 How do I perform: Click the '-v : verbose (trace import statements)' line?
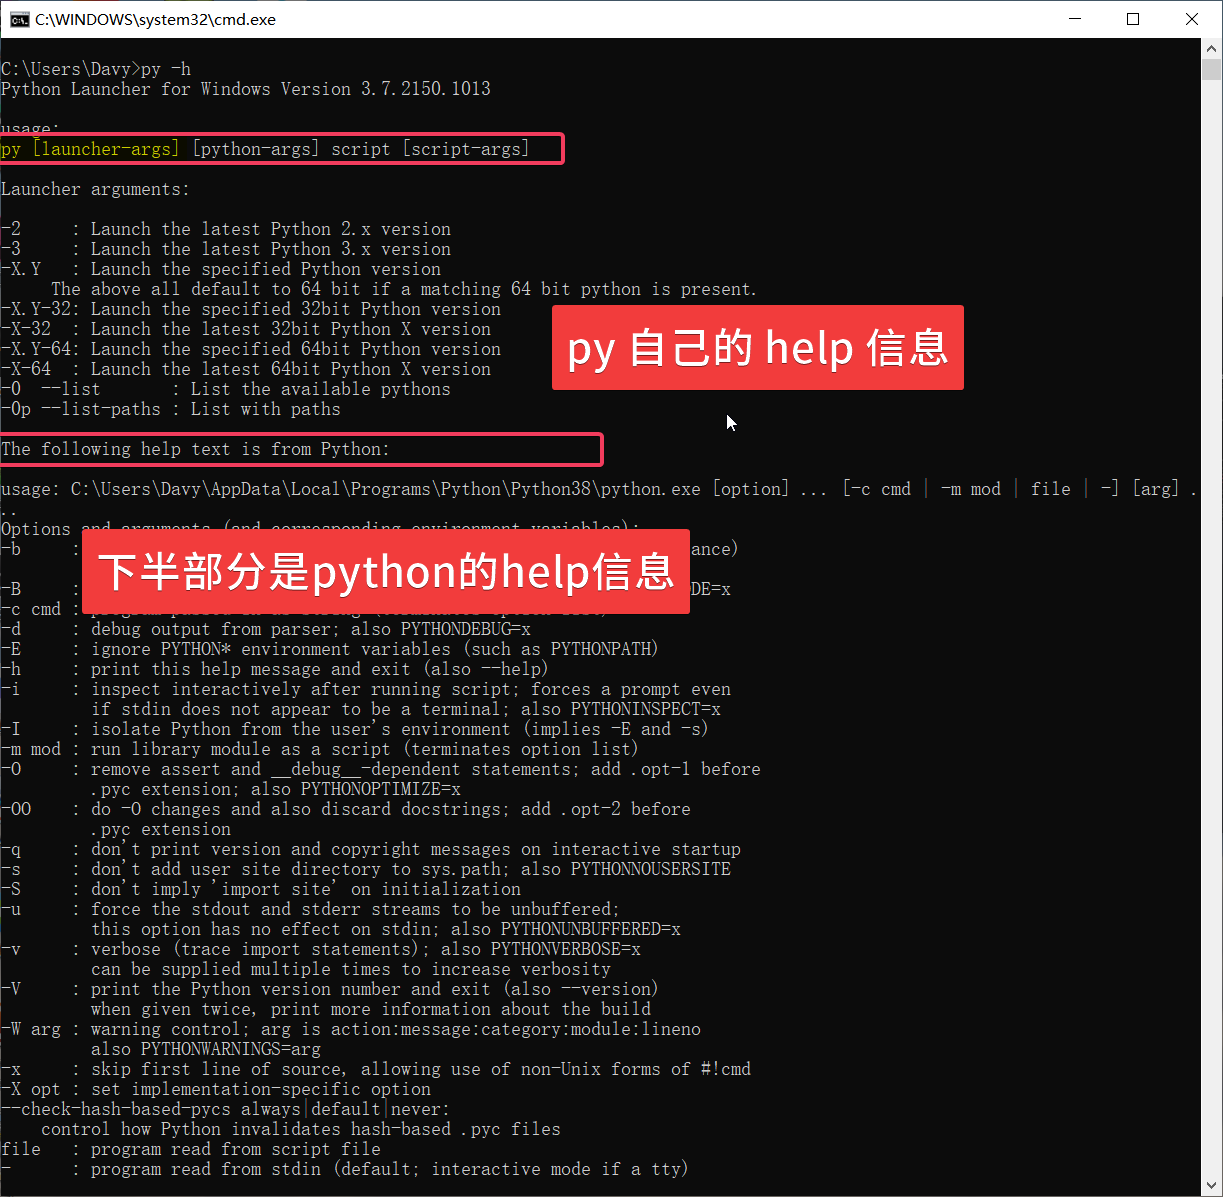(x=321, y=949)
